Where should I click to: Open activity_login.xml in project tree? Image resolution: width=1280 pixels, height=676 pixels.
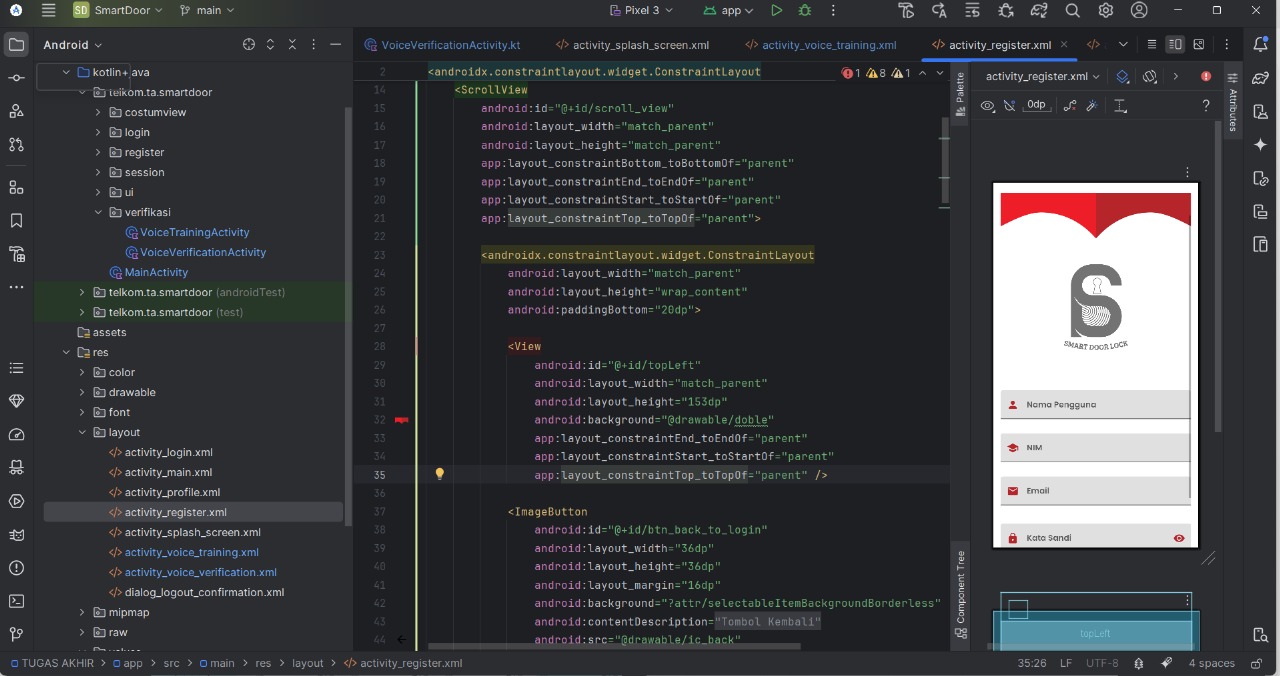pos(168,452)
